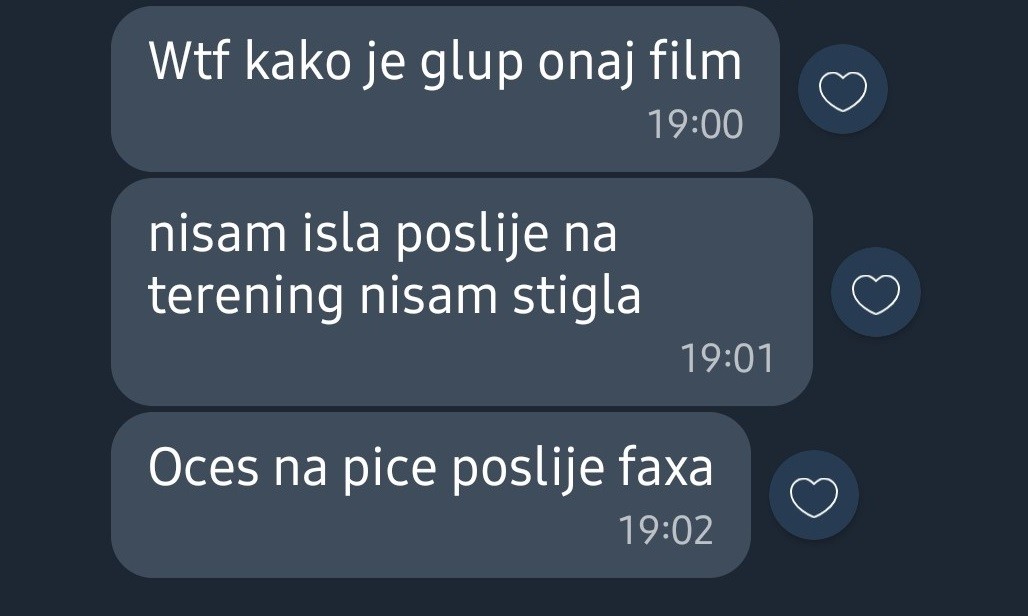Open the 'Oces na pice poslije faxa' message
The width and height of the screenshot is (1028, 616).
(431, 495)
